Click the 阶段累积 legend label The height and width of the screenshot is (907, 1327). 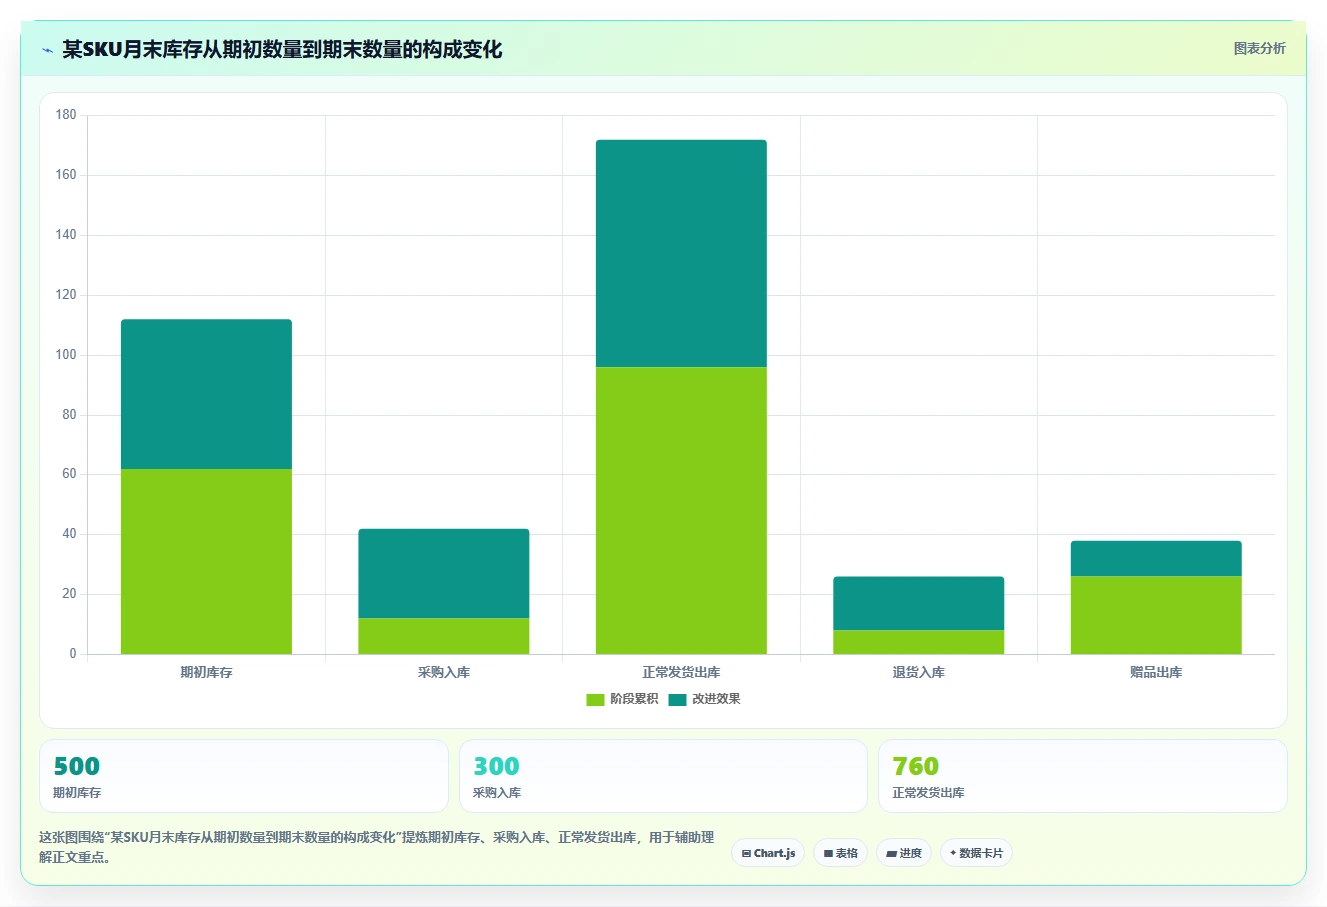coord(634,699)
